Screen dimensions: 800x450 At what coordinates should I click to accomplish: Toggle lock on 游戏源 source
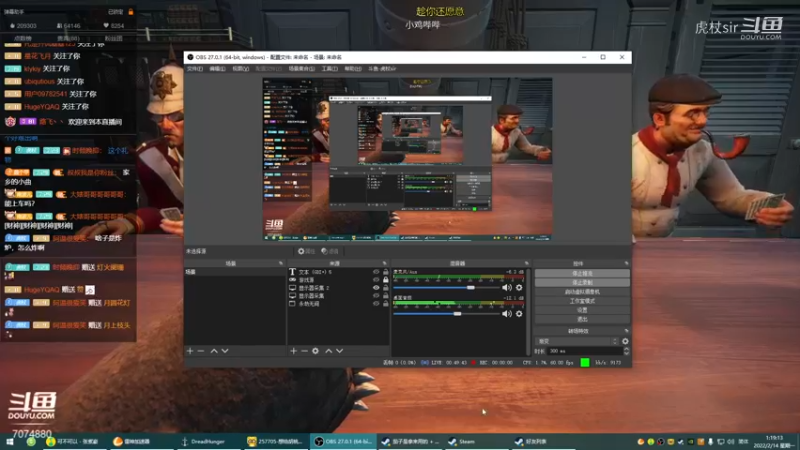[x=386, y=280]
